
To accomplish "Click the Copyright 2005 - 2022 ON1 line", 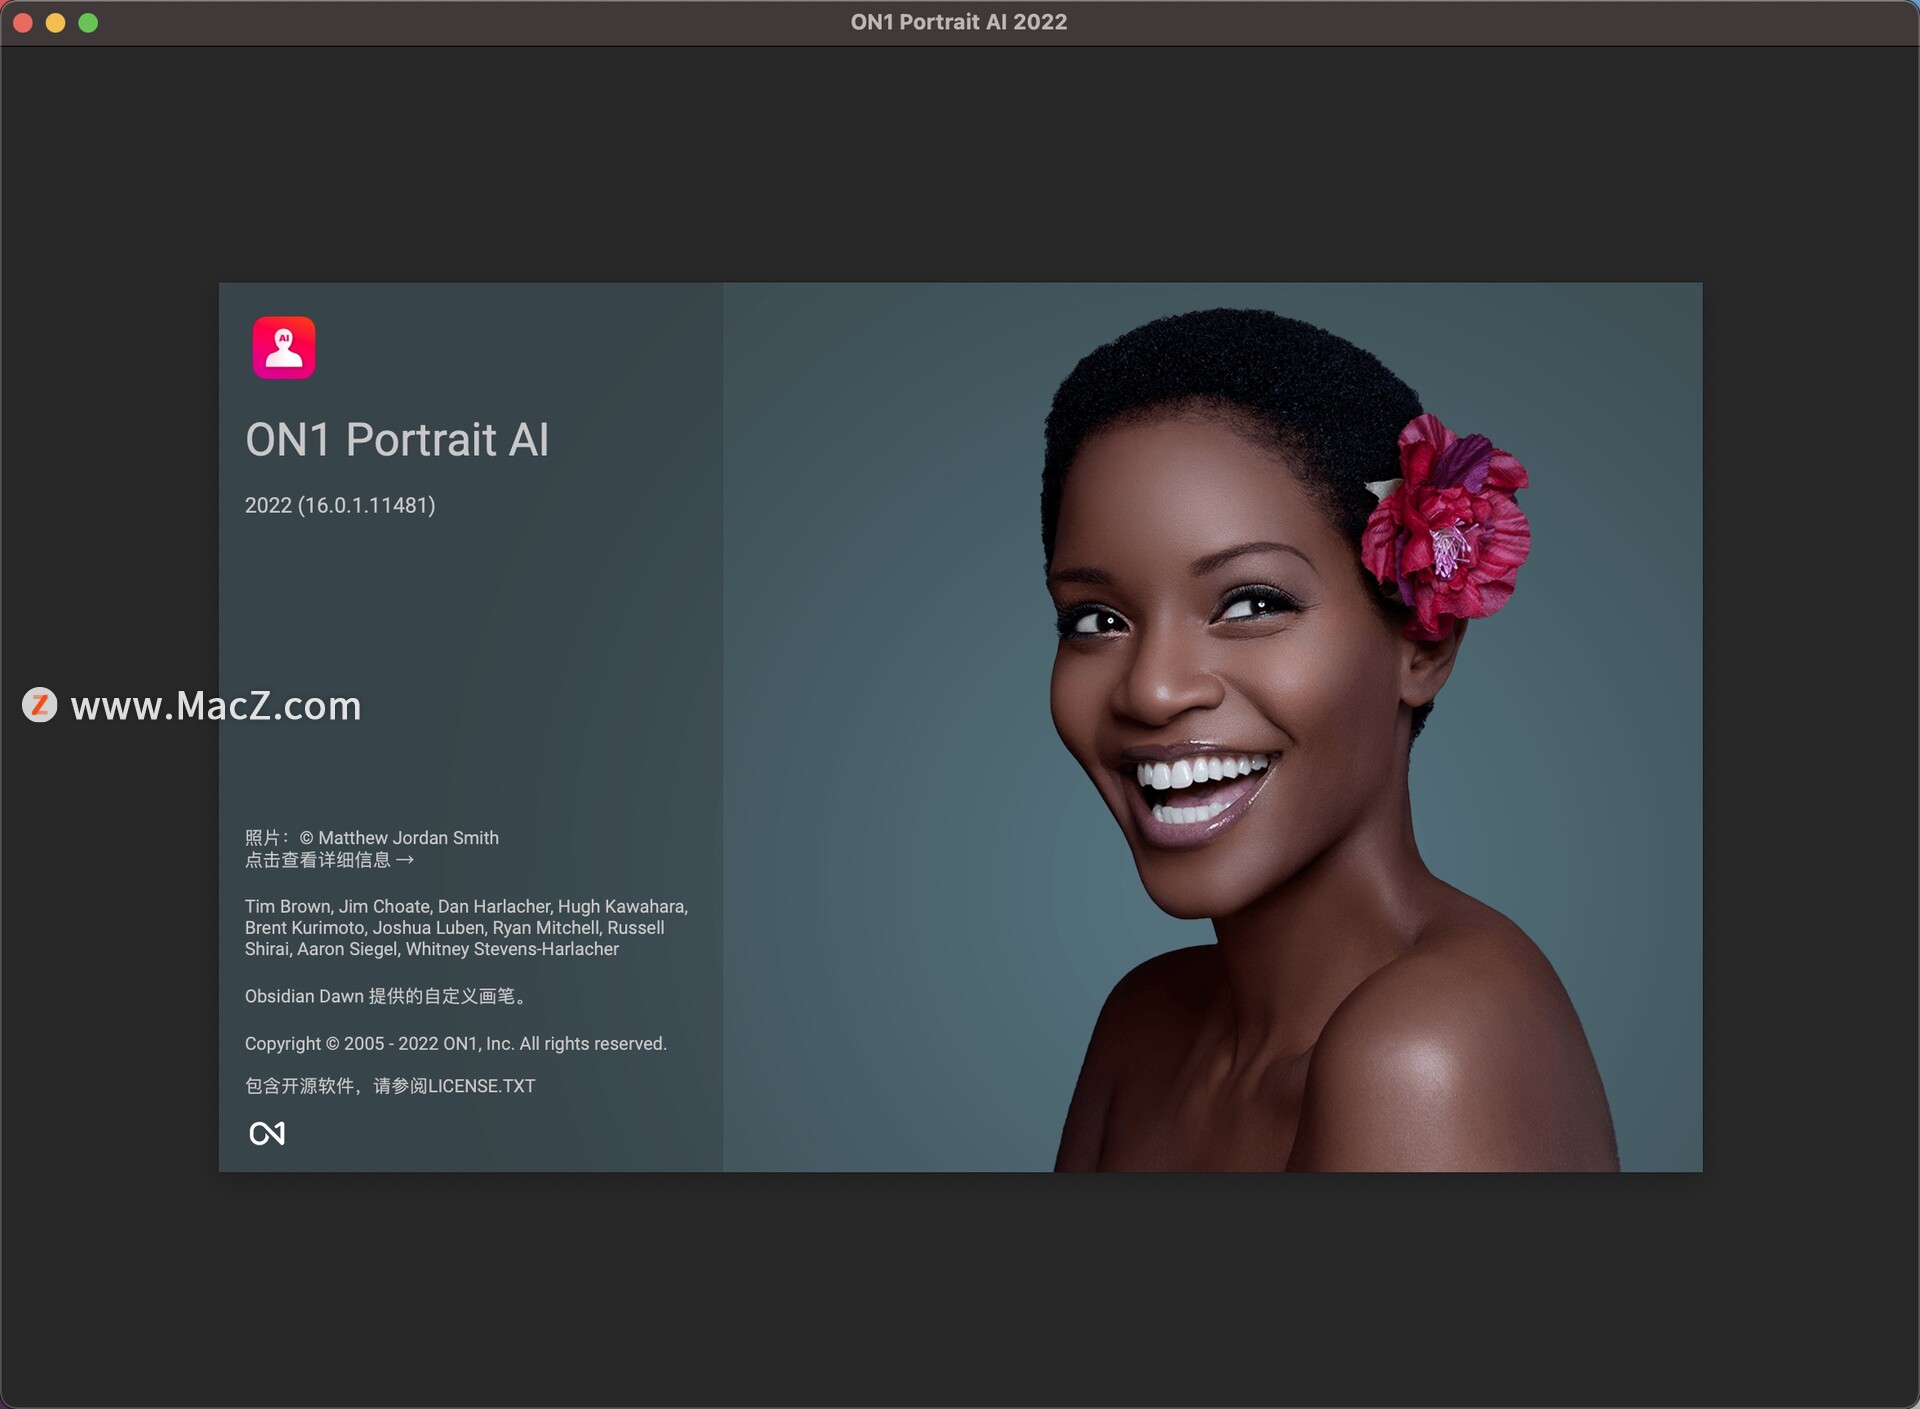I will (x=456, y=1043).
